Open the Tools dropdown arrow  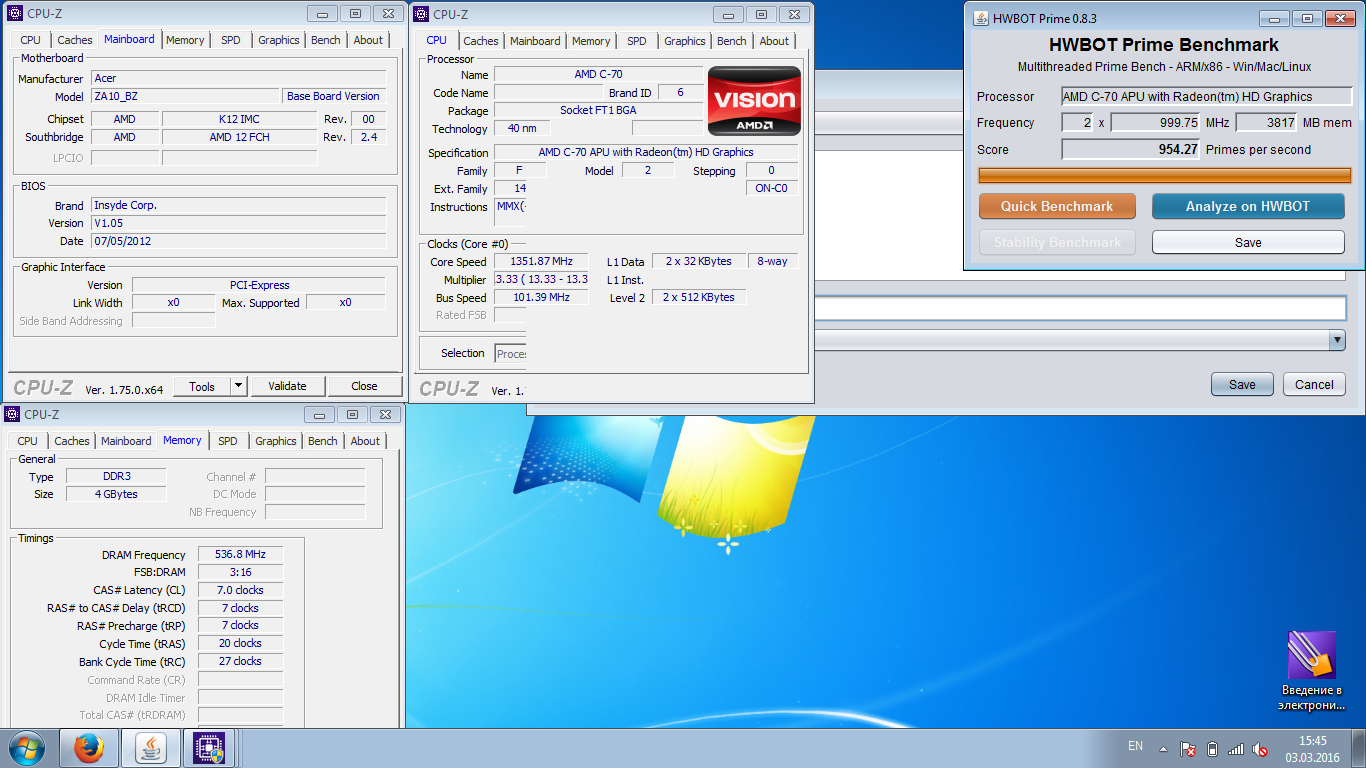click(238, 386)
